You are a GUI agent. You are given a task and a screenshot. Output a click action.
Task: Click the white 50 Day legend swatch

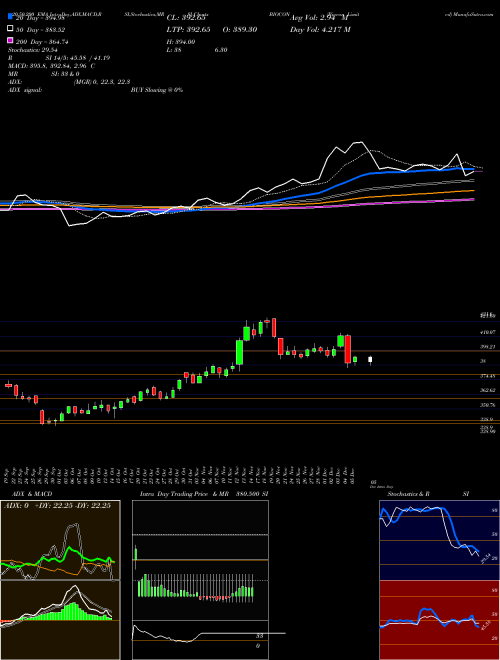click(11, 29)
